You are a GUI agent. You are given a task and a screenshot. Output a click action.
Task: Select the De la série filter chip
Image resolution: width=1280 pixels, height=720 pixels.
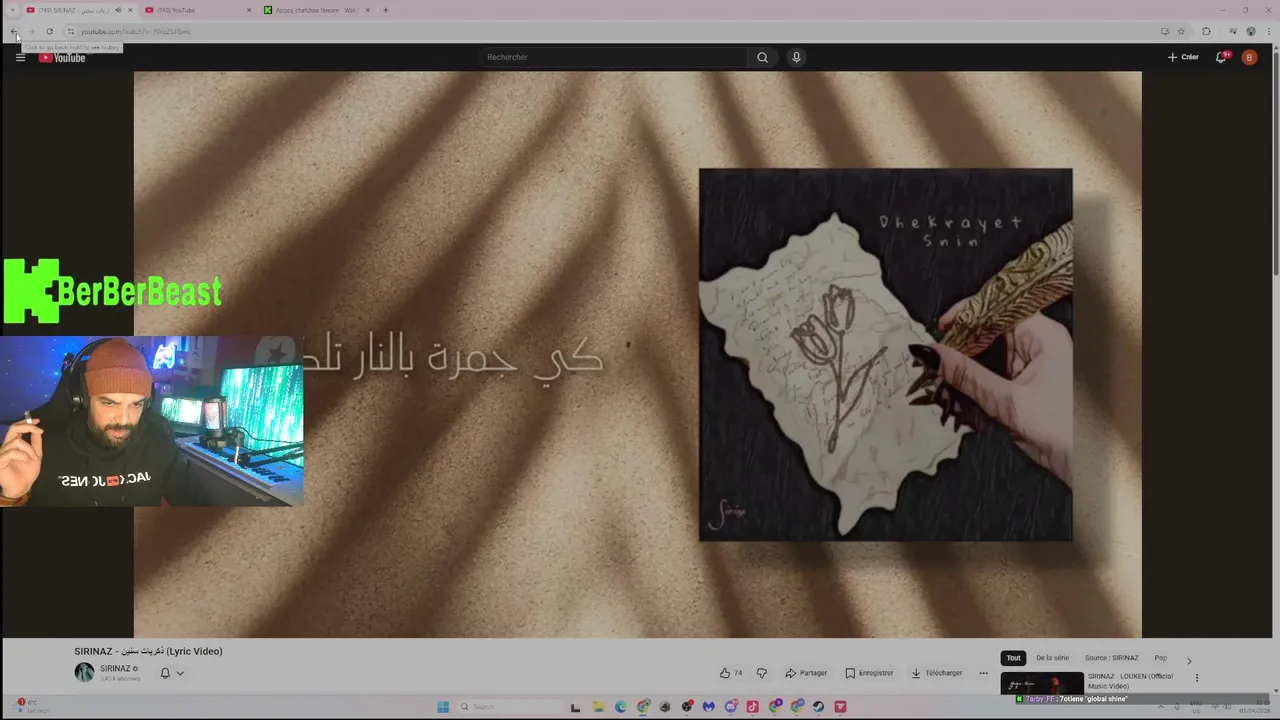[1052, 658]
